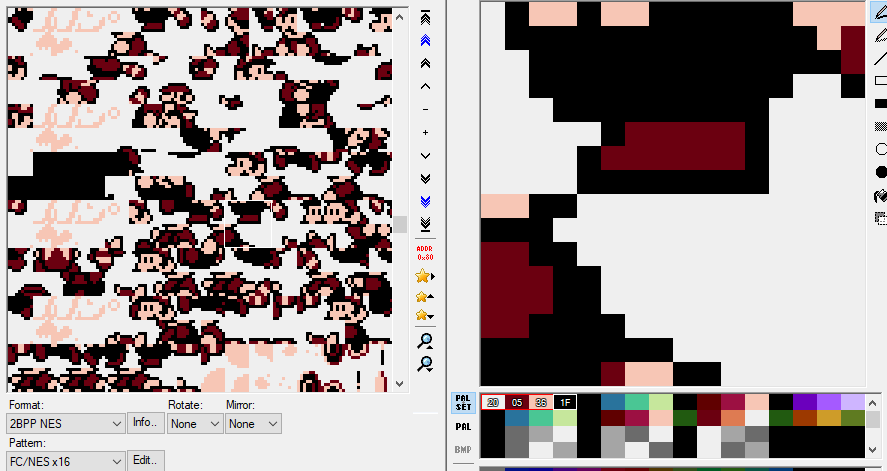Select the Rectangle outline tool

[880, 81]
